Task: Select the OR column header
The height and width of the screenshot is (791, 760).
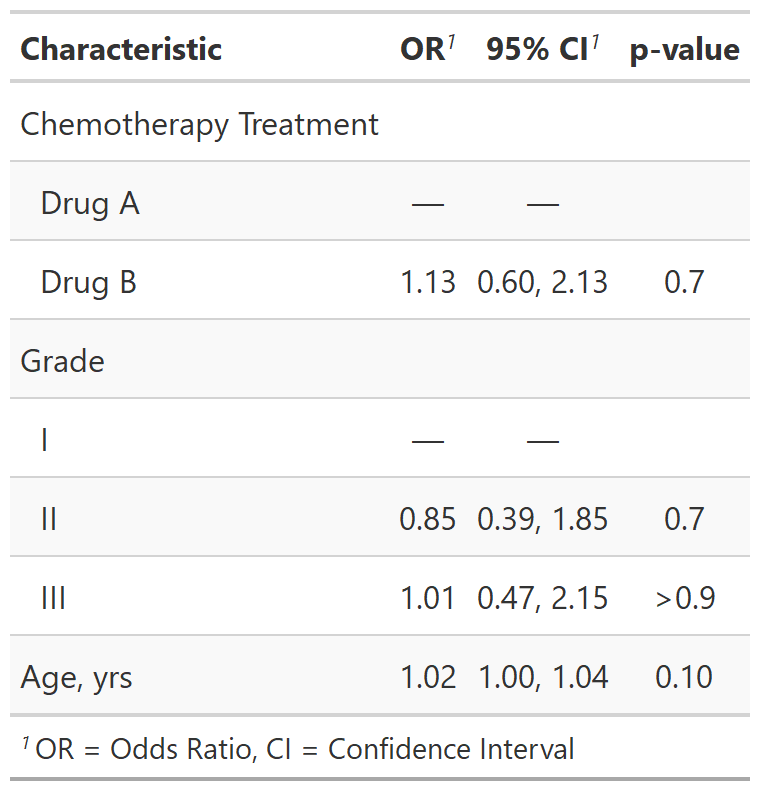Action: [x=423, y=50]
